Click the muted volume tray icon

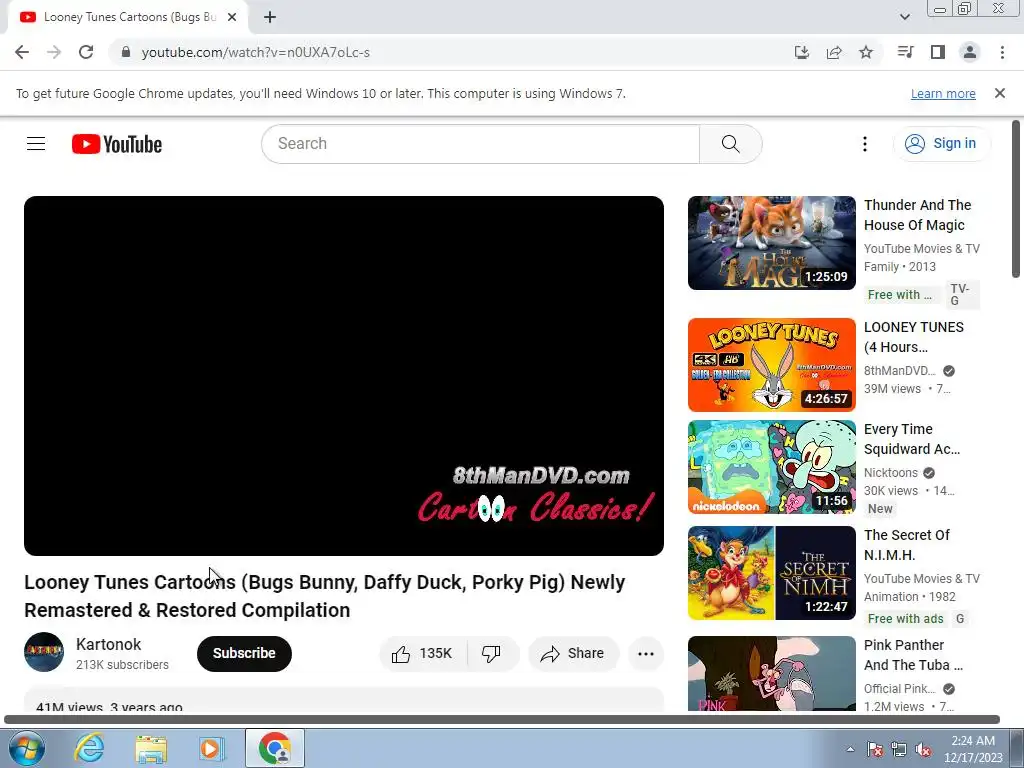coord(923,749)
